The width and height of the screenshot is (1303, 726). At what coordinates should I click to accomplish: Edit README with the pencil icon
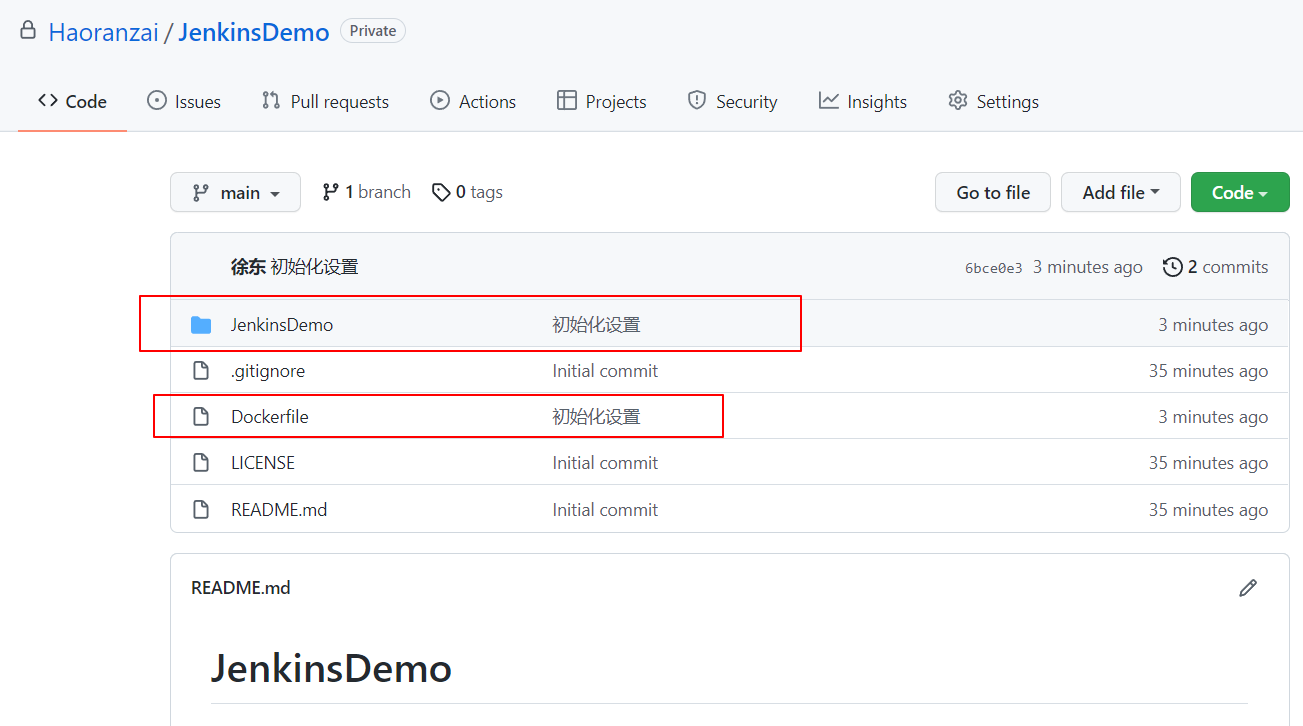(1248, 588)
